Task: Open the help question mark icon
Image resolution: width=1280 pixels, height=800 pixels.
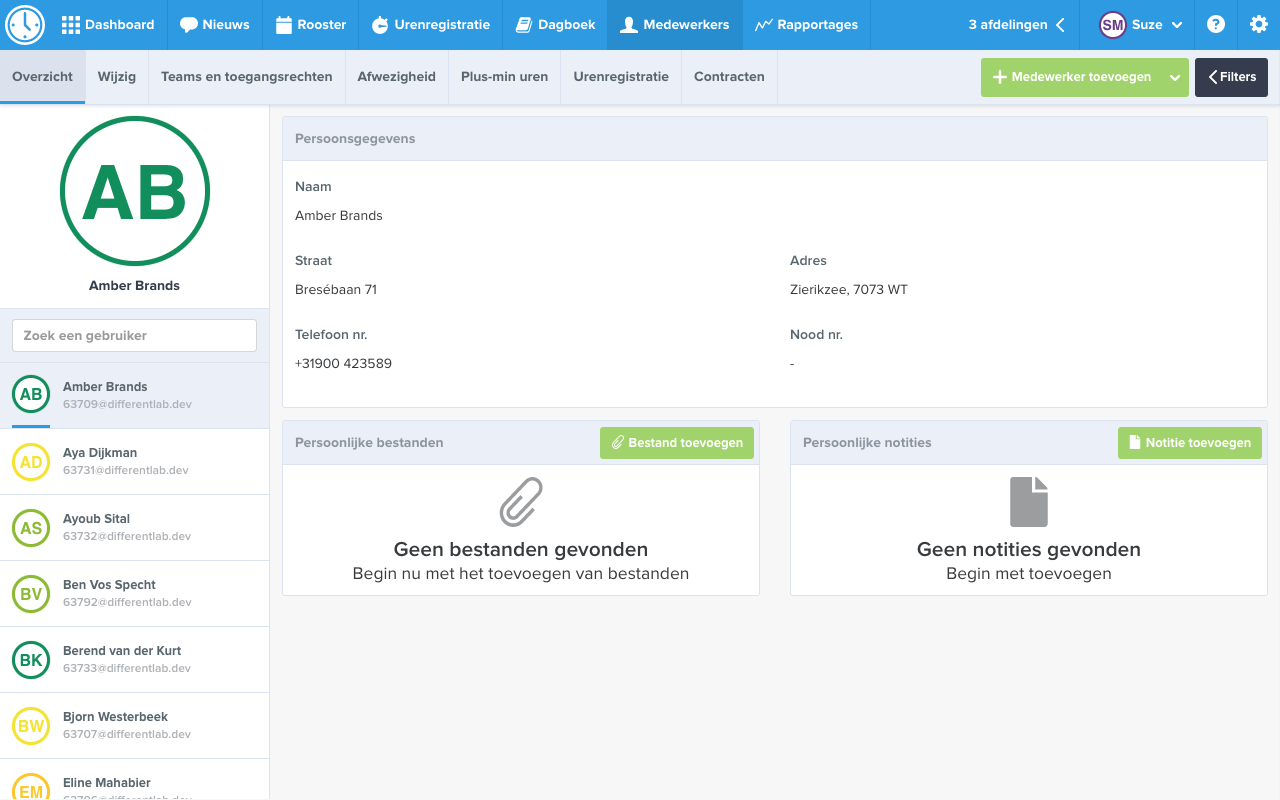Action: (1216, 25)
